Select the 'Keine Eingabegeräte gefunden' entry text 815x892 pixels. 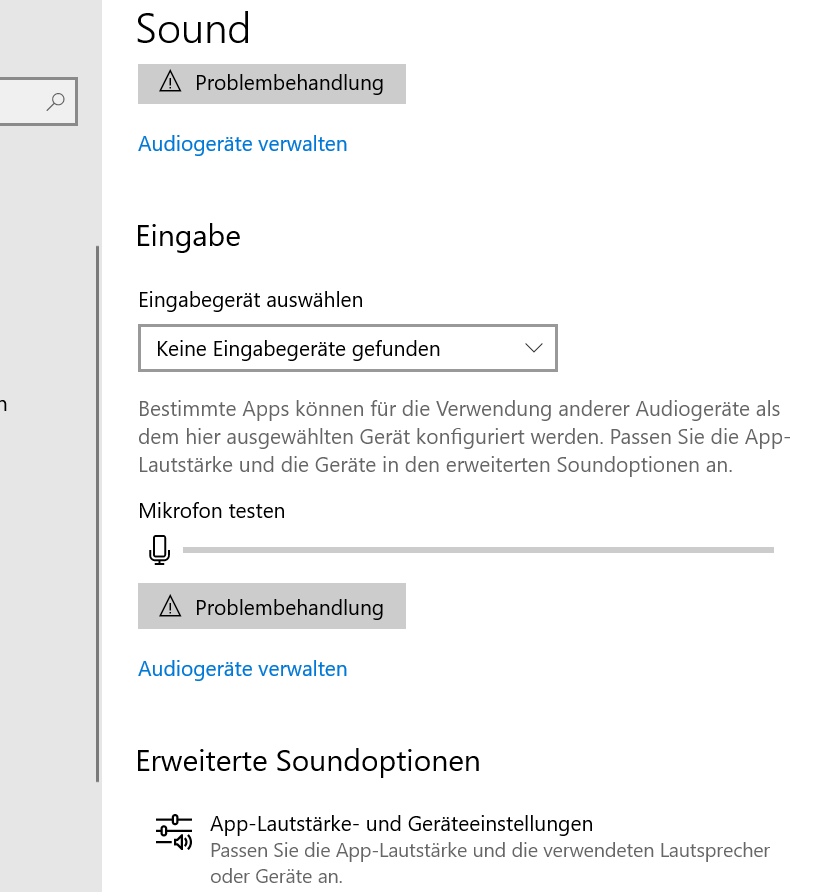coord(298,349)
